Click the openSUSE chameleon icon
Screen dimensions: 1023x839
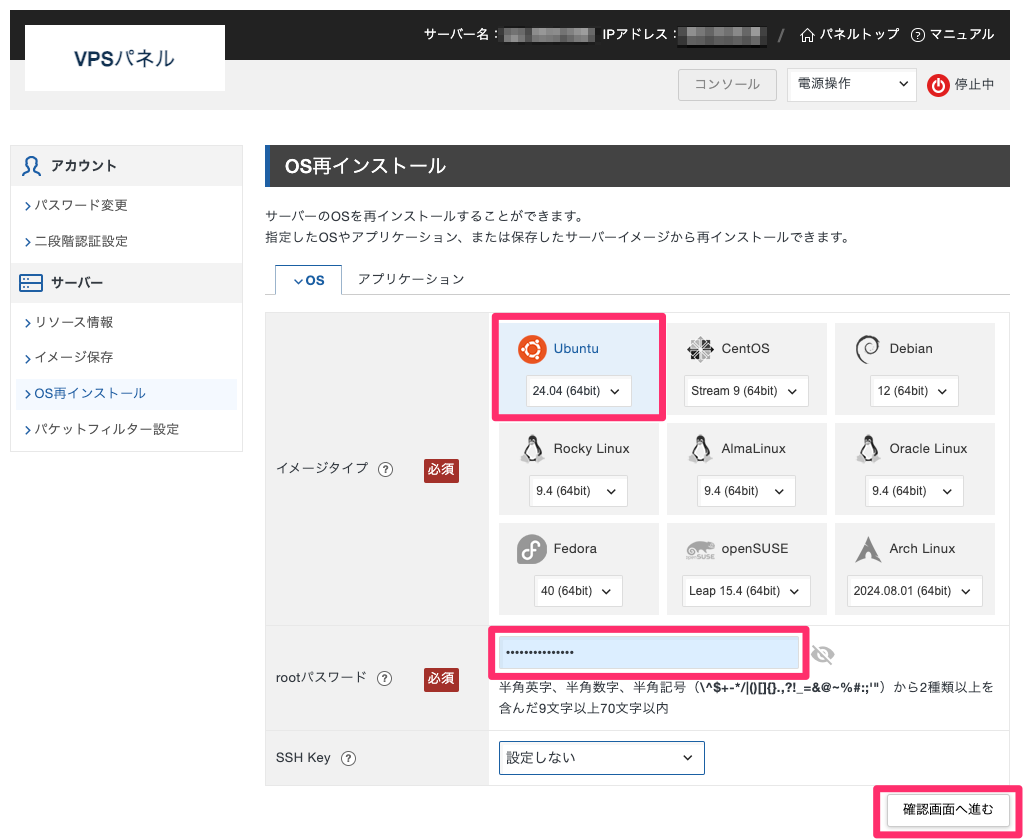[700, 549]
